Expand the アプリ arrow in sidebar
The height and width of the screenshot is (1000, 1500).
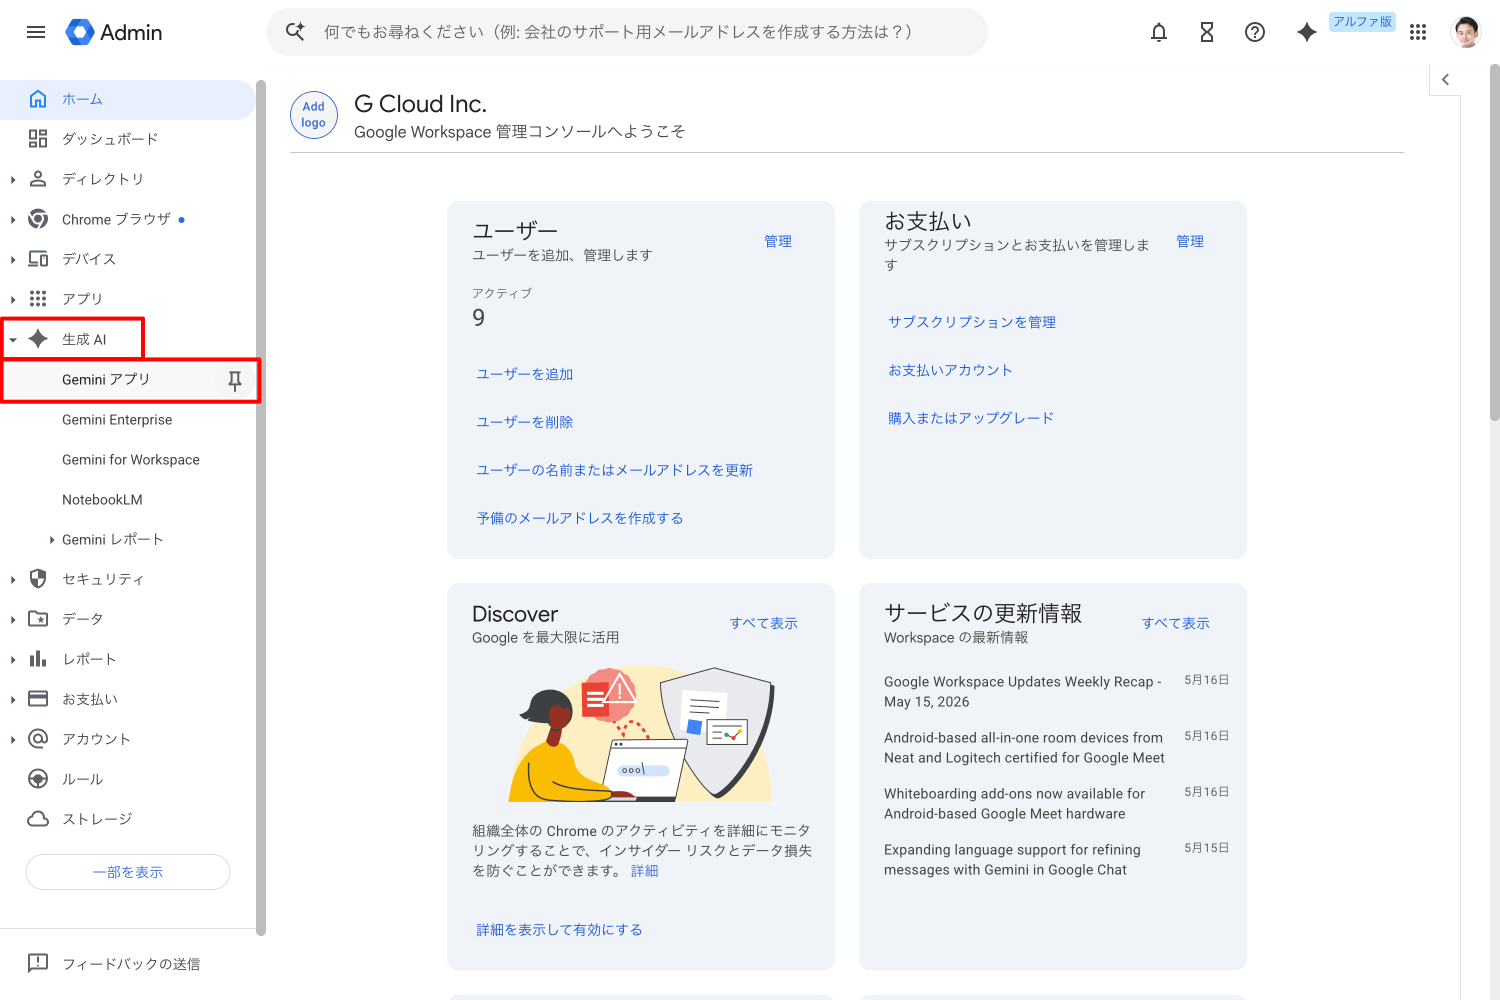click(13, 300)
